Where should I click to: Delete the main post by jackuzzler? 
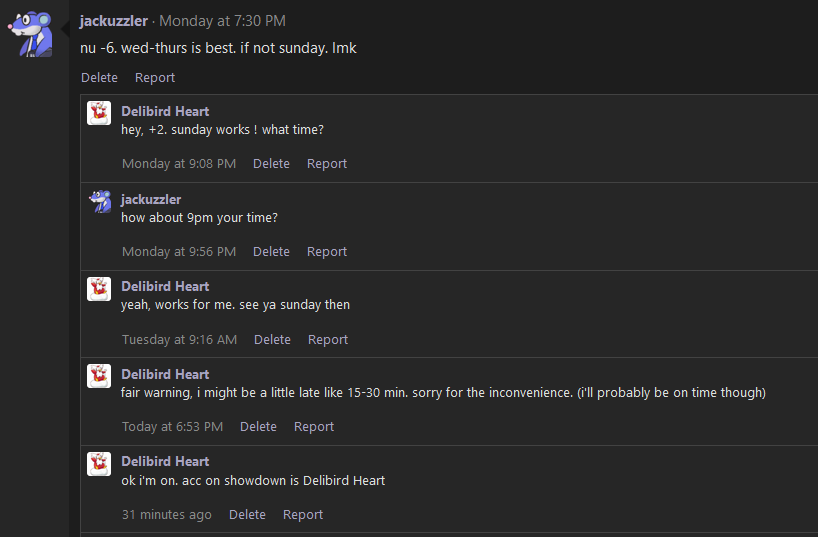(x=99, y=77)
